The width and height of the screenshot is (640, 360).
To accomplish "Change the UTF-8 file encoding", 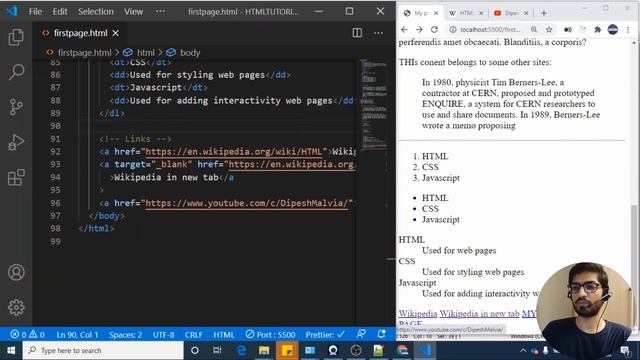I will coord(163,335).
